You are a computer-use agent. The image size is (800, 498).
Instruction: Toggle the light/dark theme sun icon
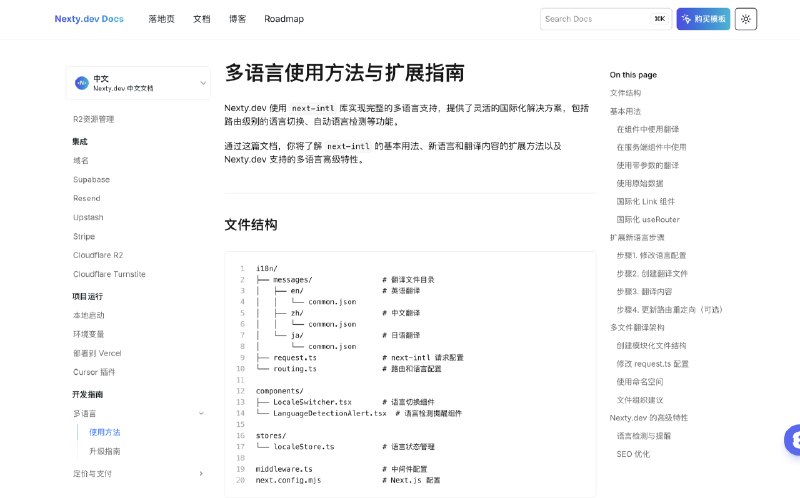click(x=745, y=19)
